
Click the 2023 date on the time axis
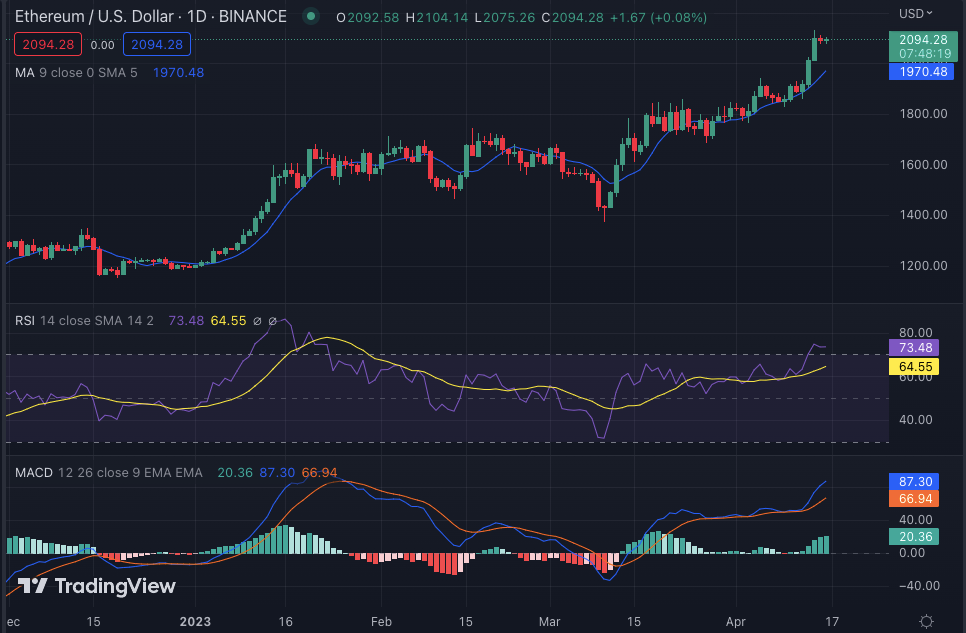click(195, 621)
